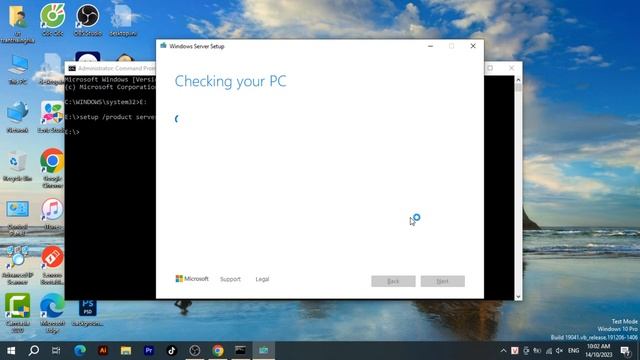Launch Adobe Premiere Pro from the taskbar
The image size is (640, 360).
point(149,351)
